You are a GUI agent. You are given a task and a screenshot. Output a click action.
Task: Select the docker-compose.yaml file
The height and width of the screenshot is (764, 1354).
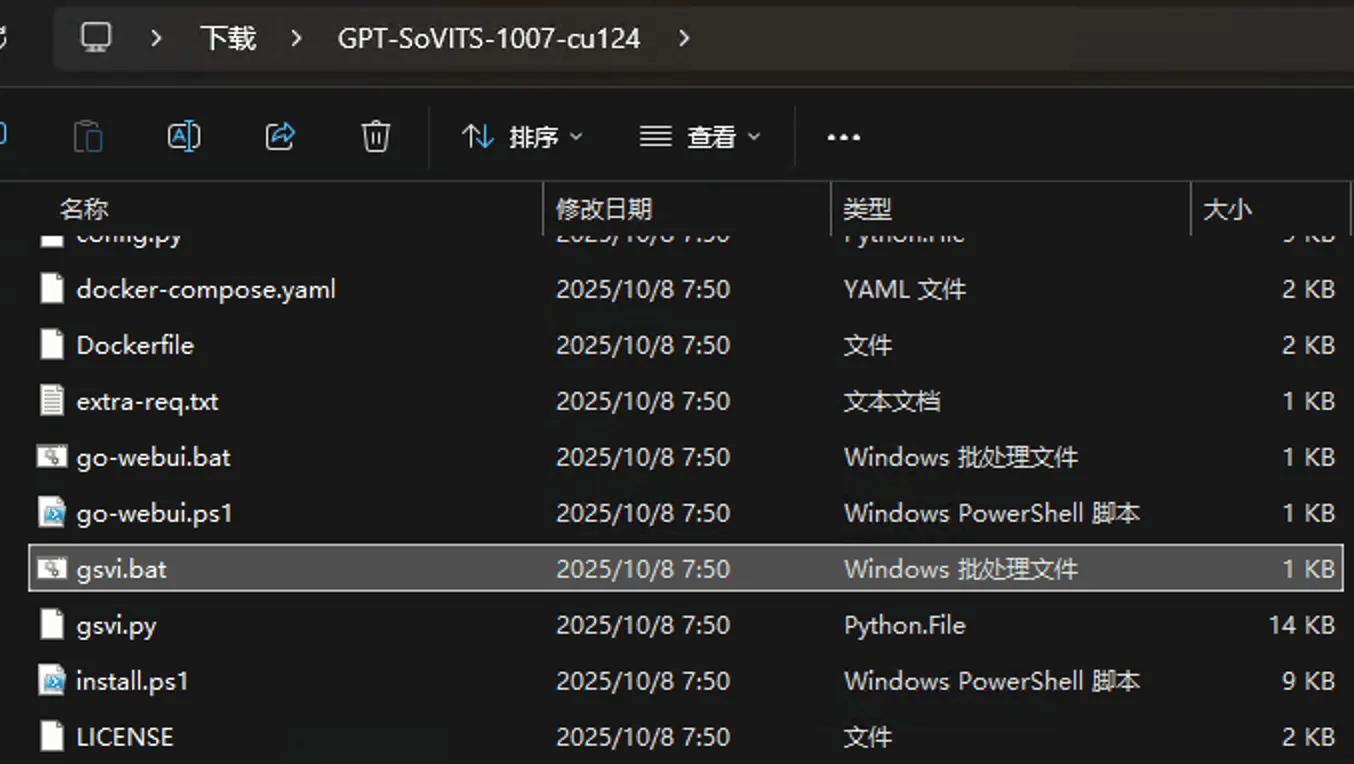pos(206,290)
